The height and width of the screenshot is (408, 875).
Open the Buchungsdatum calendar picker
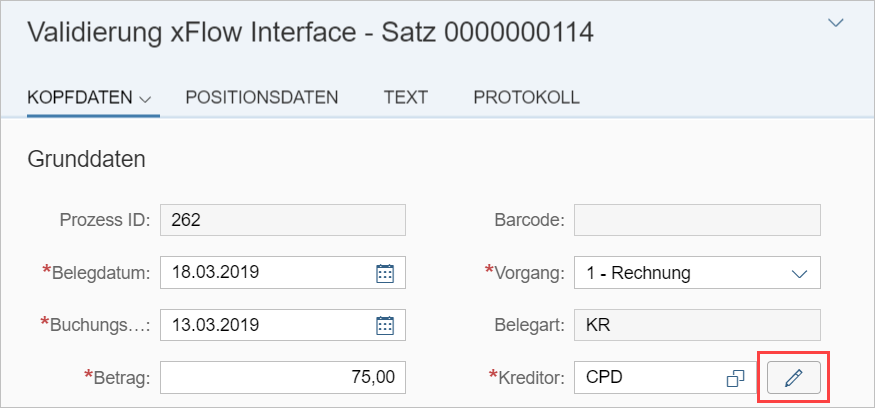385,325
